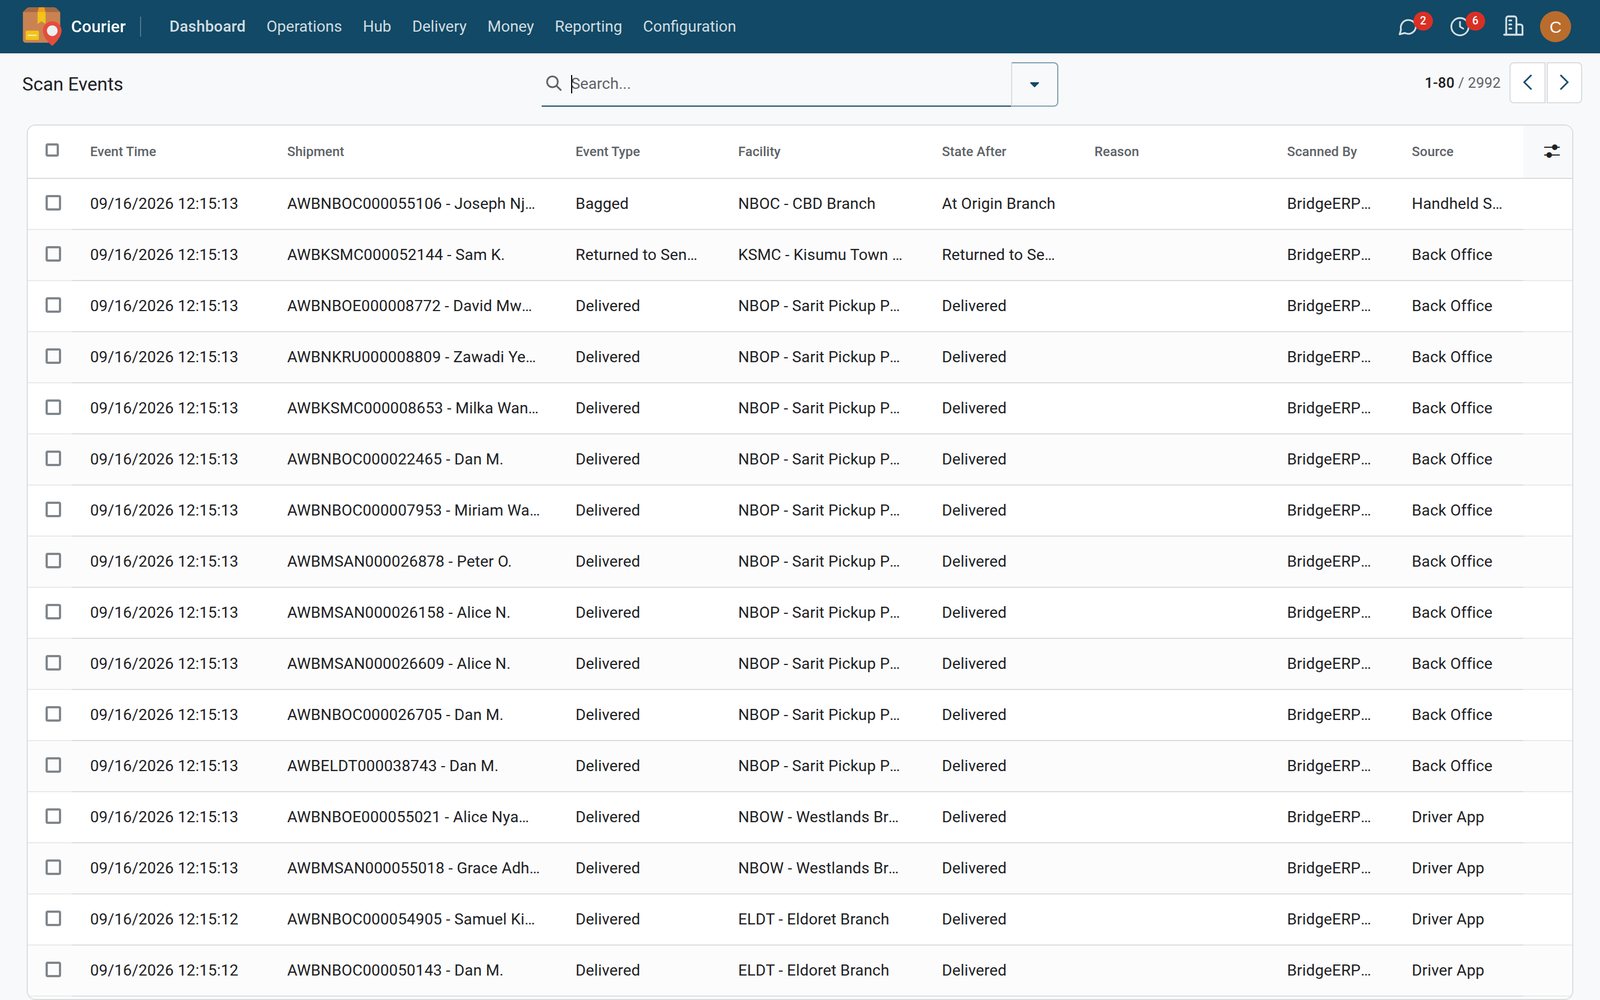Screen dimensions: 1600x1000
Task: Click the Returned to Sen... event type cell
Action: 636,254
